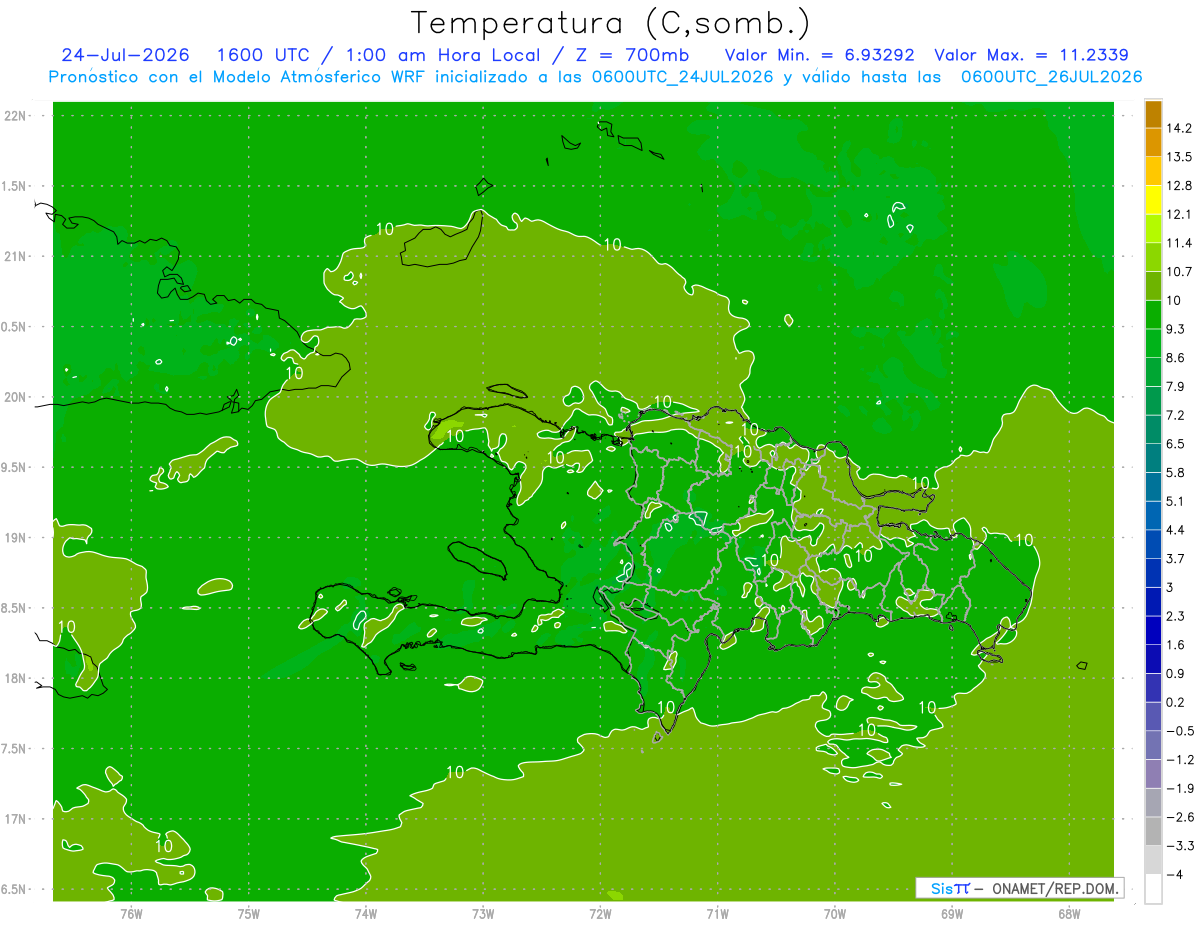Click the "72W" longitude axis label
1200x927 pixels.
[600, 913]
